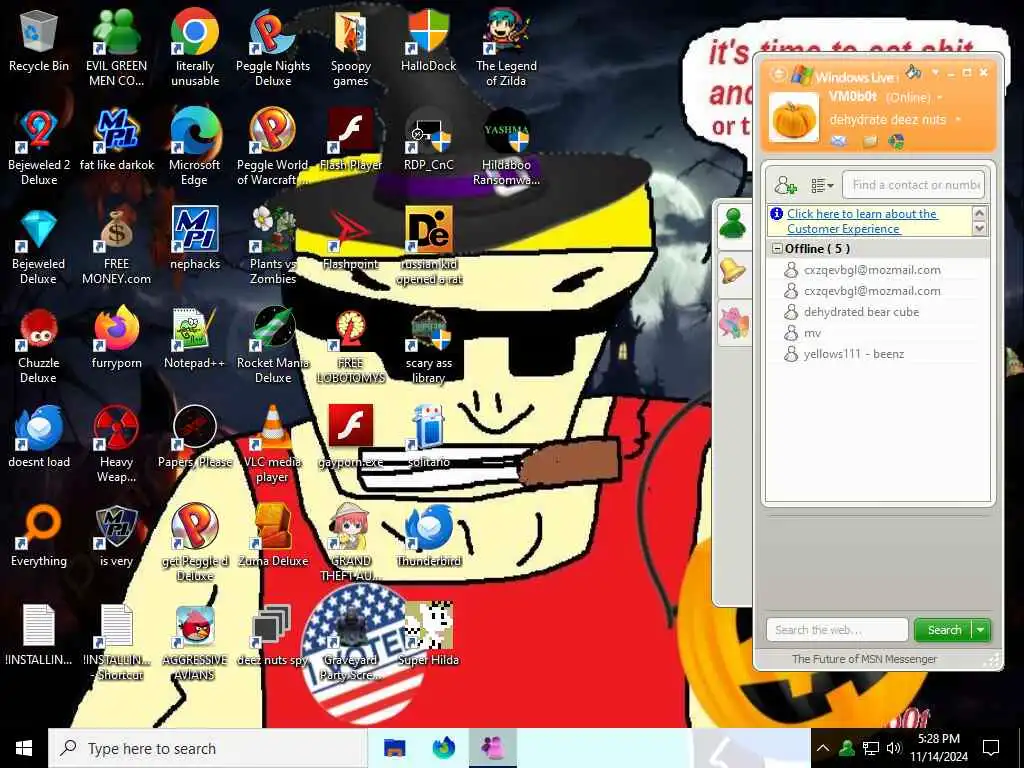This screenshot has height=768, width=1024.
Task: Open the Thunderbird desktop shortcut
Action: (x=428, y=536)
